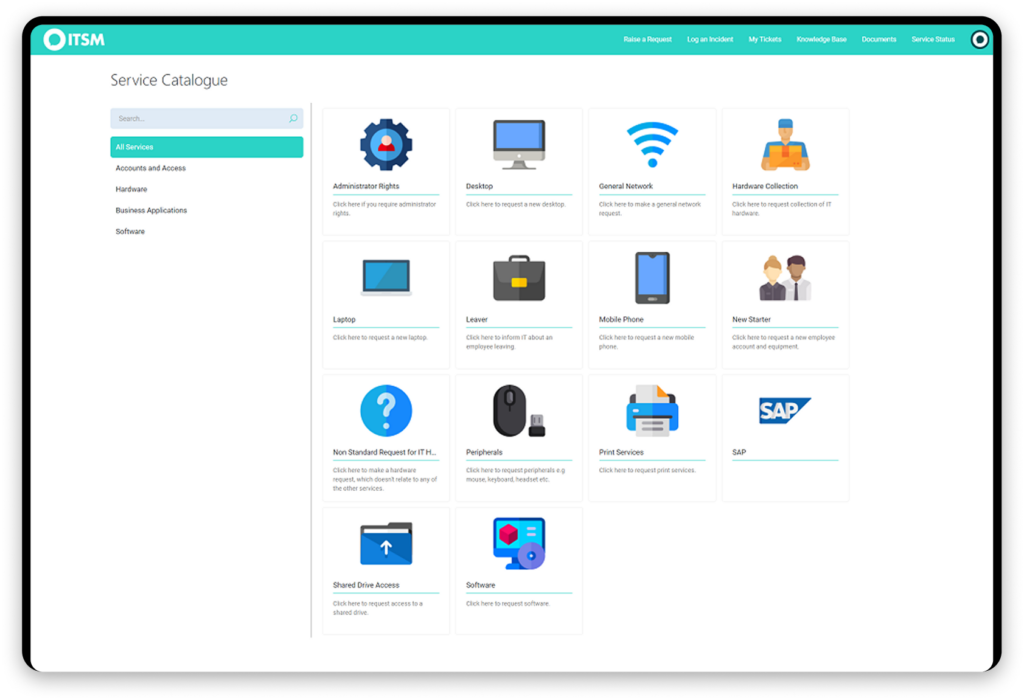Open the Knowledge Base menu
The width and height of the screenshot is (1024, 700).
point(821,39)
